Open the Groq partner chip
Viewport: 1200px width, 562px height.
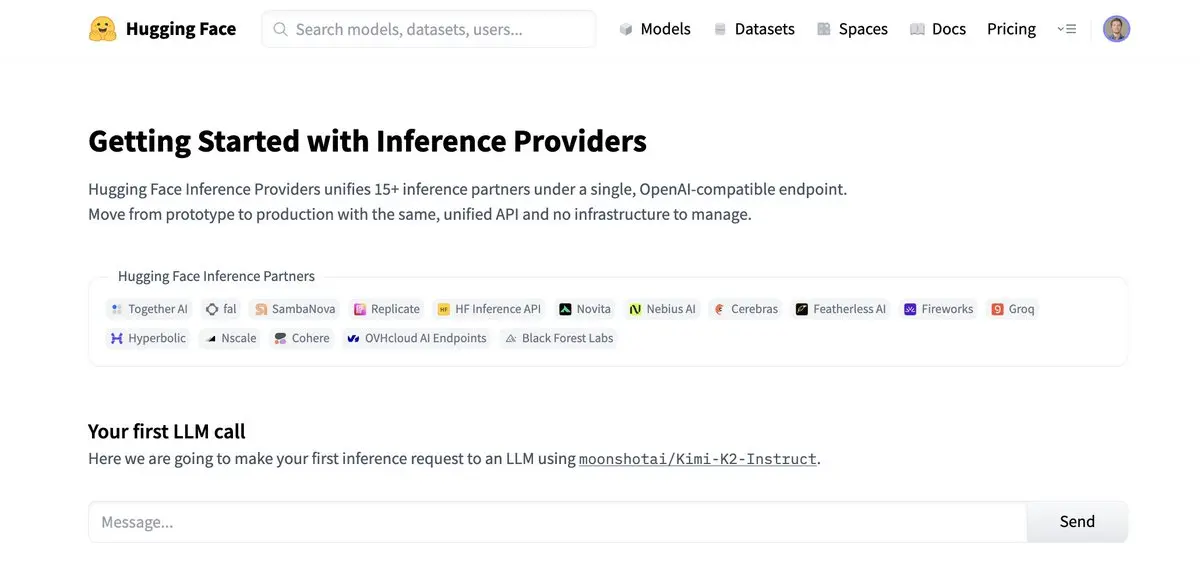pos(1013,309)
